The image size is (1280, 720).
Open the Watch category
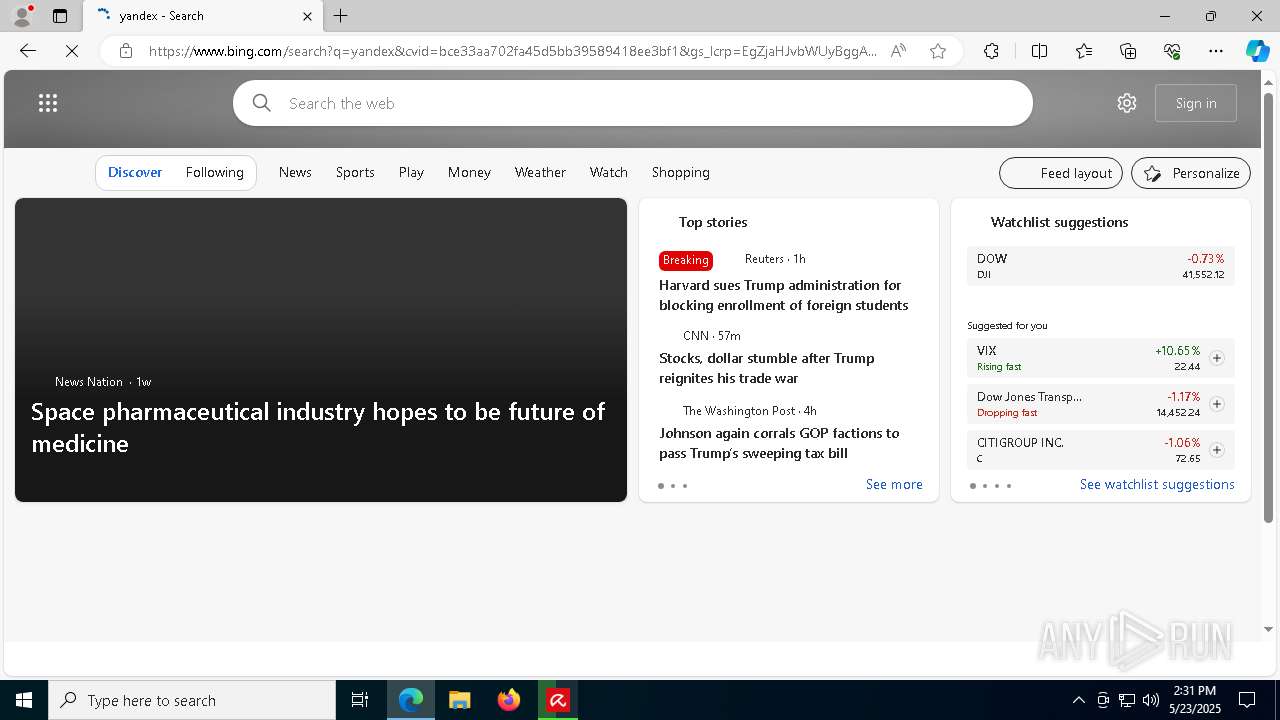coord(608,172)
